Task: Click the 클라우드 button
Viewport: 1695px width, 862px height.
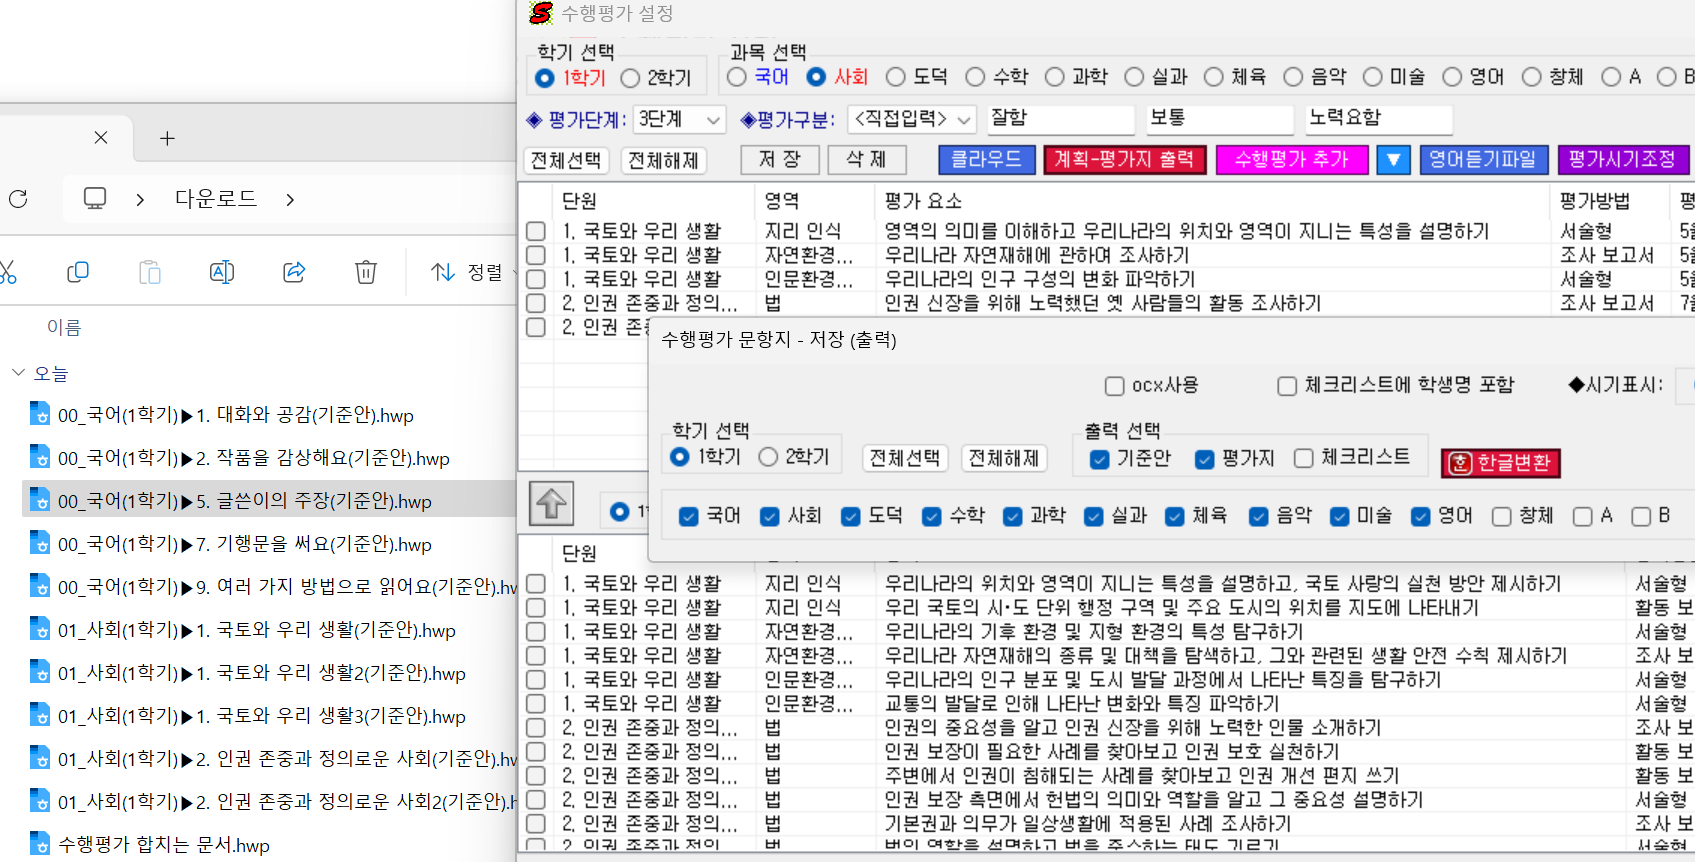Action: click(x=986, y=160)
